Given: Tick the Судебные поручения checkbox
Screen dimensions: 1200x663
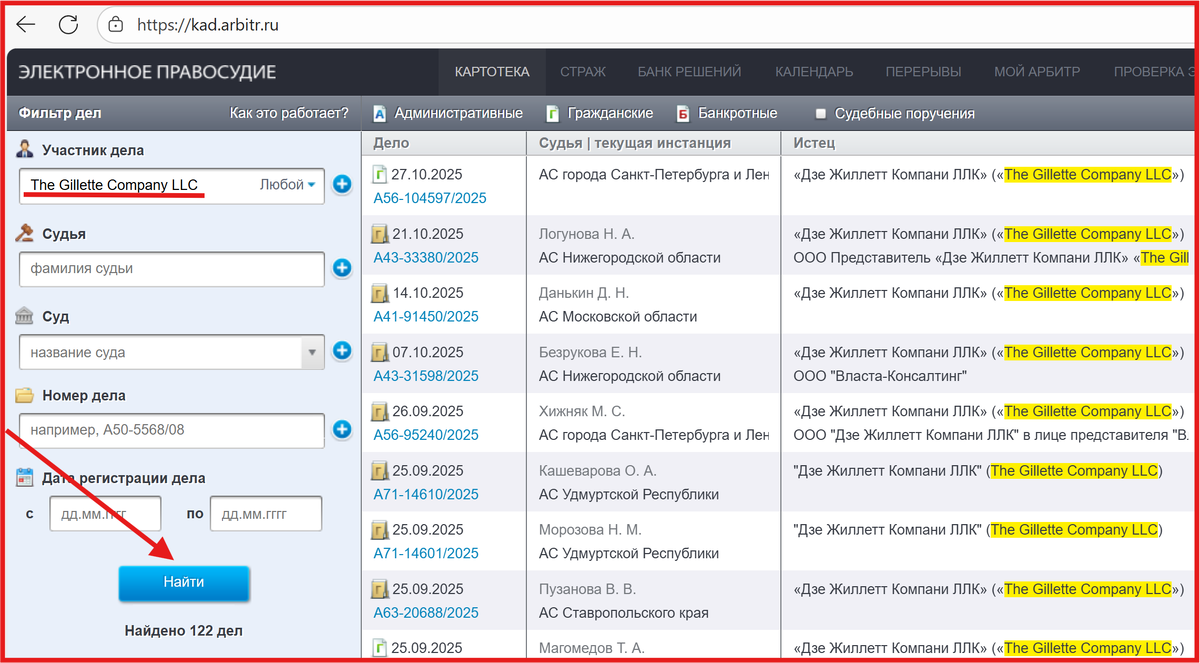Looking at the screenshot, I should [821, 114].
